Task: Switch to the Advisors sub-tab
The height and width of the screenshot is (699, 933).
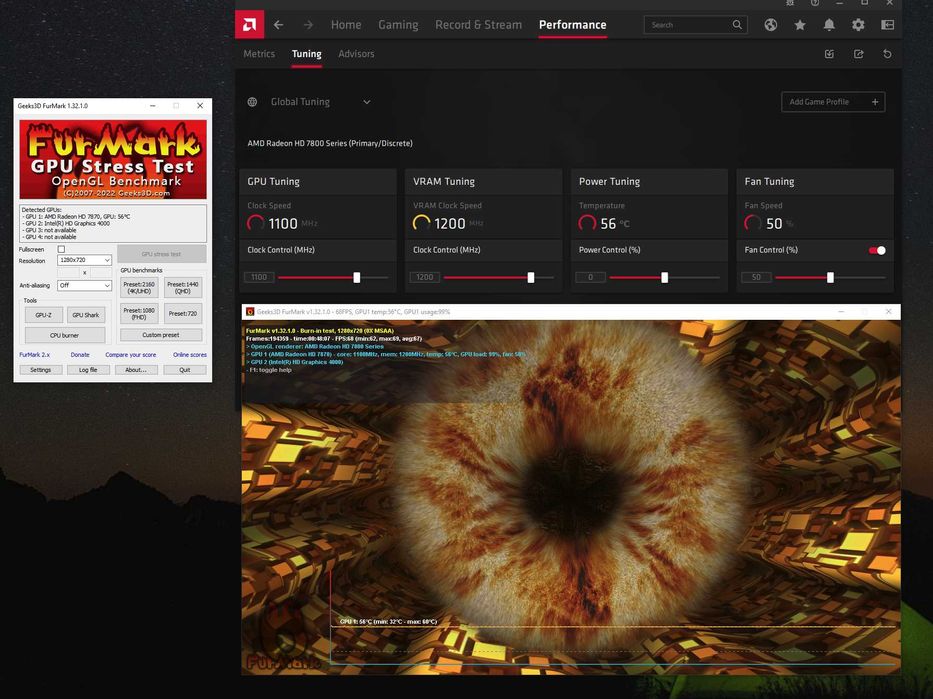Action: 356,54
